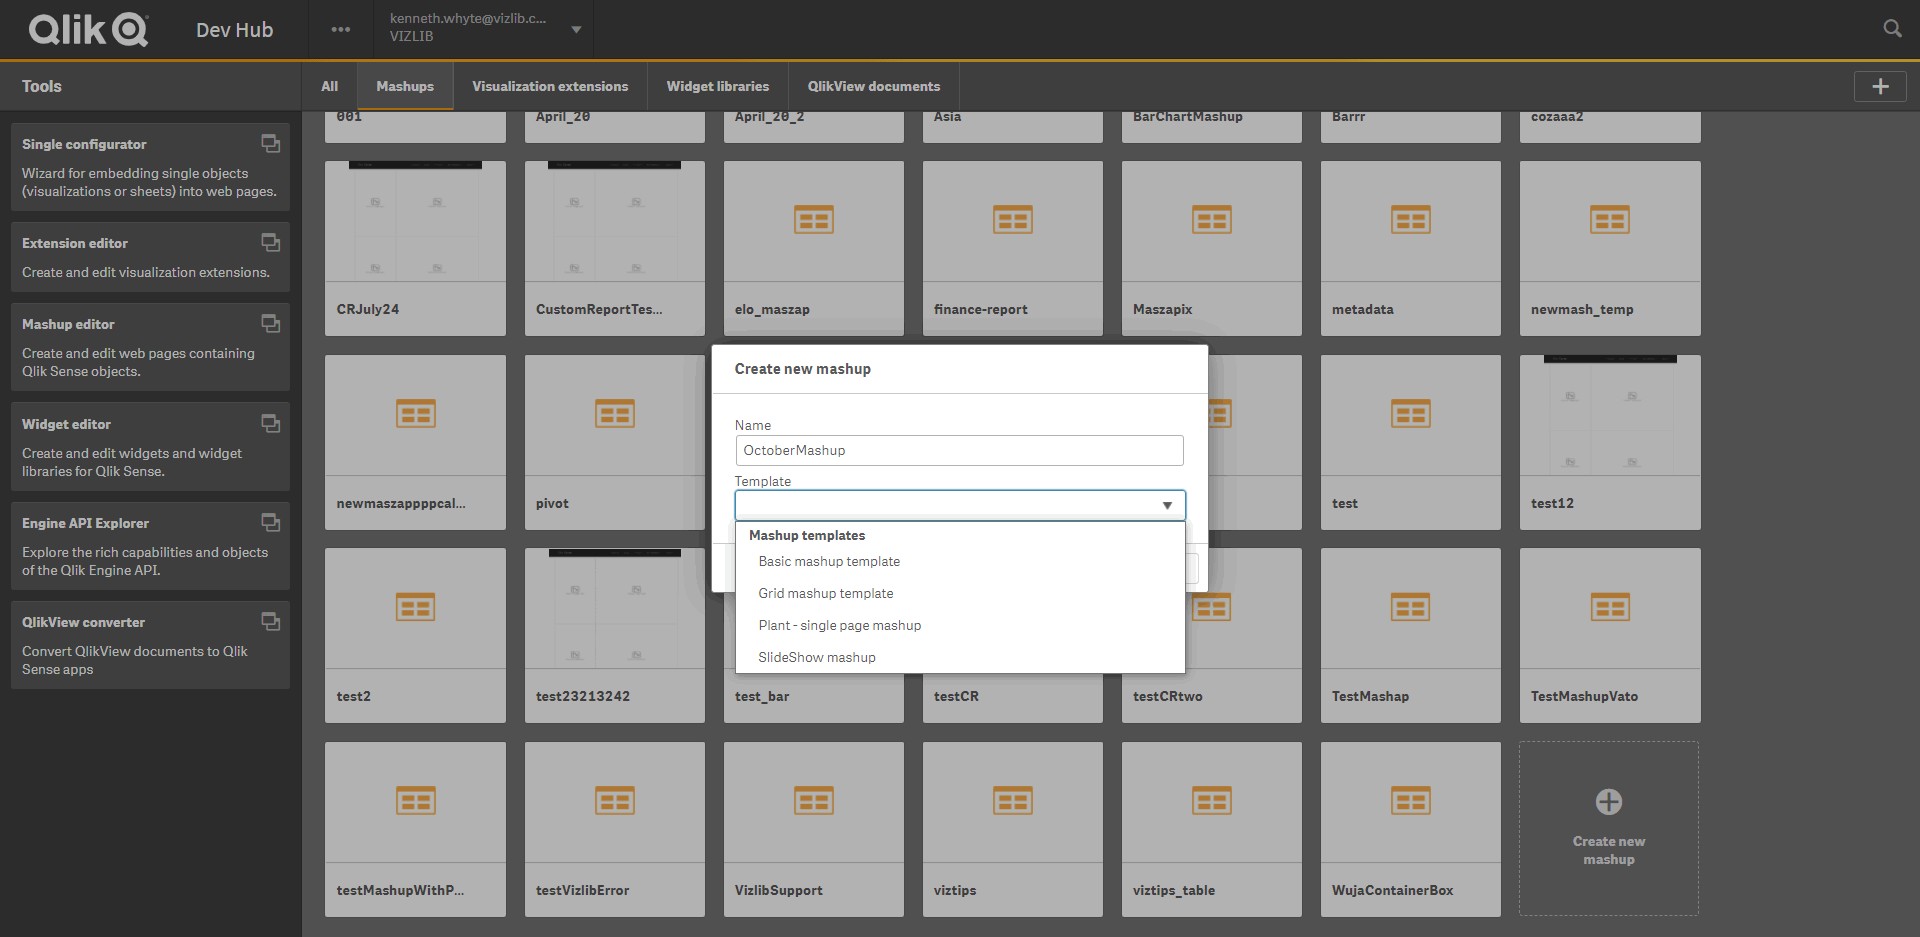Choose Basic mashup template
This screenshot has height=937, width=1920.
[x=960, y=562]
